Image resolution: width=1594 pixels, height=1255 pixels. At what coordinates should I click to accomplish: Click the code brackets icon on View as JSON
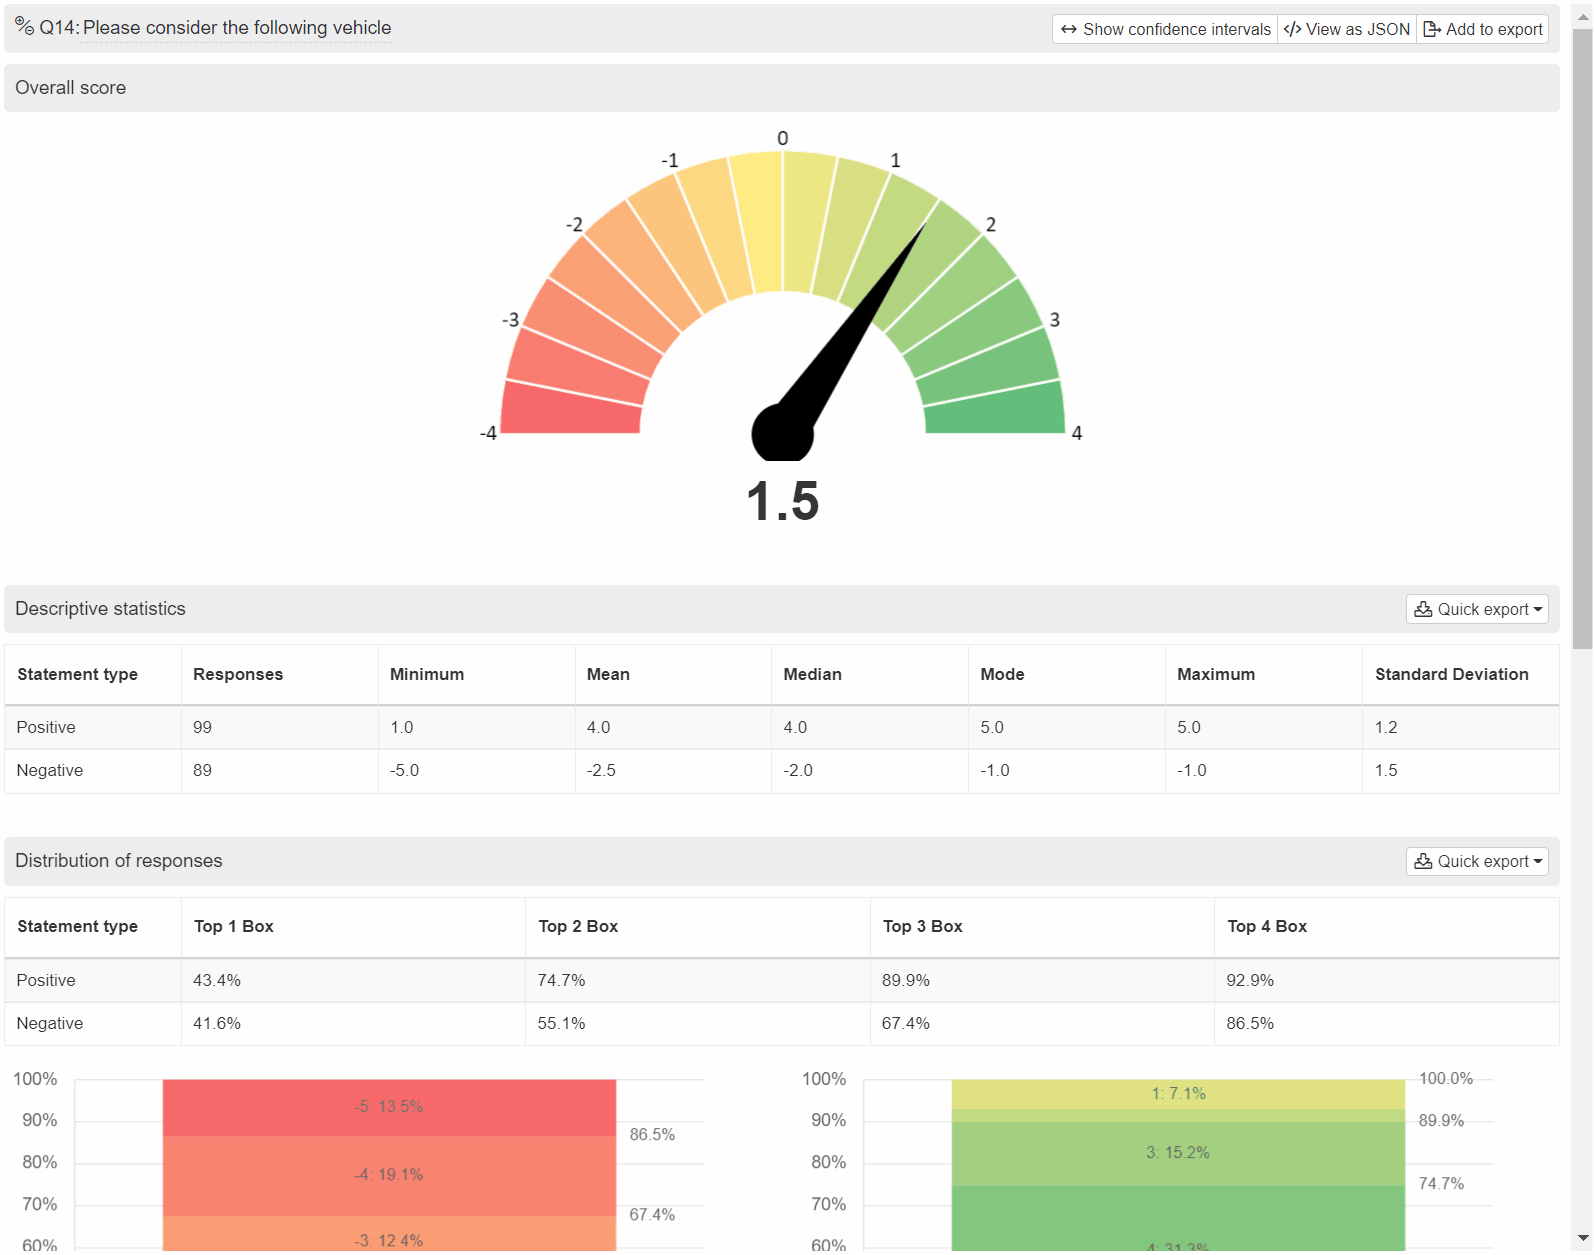click(1292, 29)
